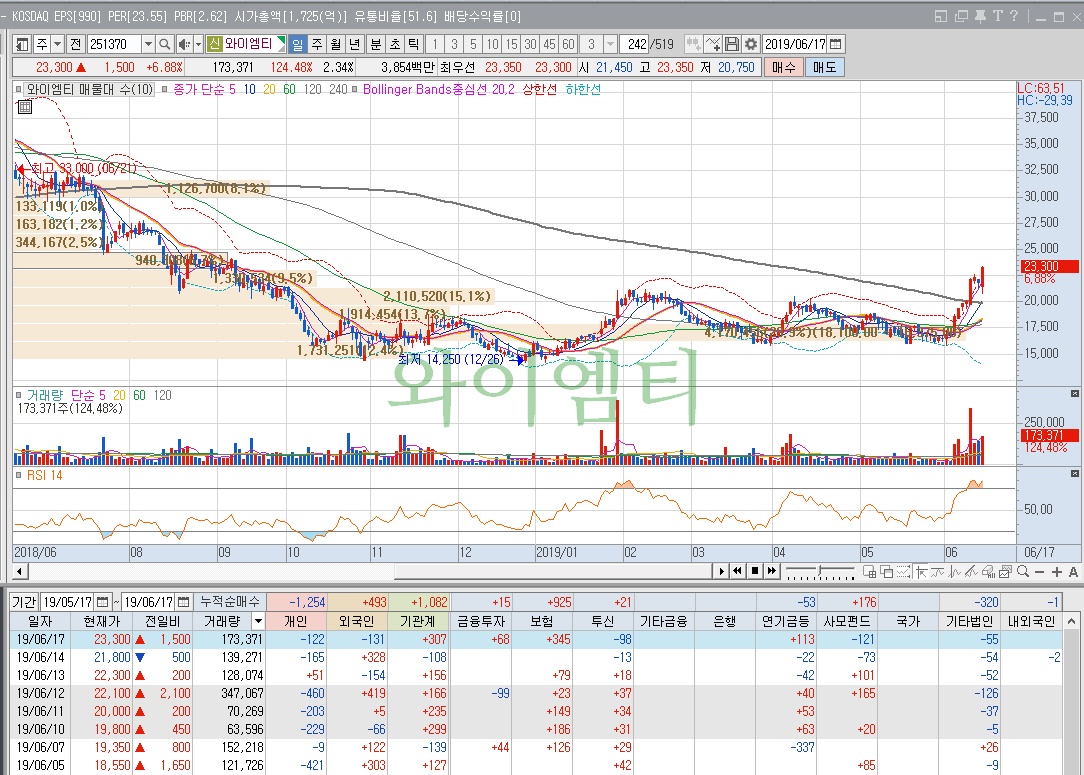Switch to second 초 chart period
The height and width of the screenshot is (775, 1084).
pyautogui.click(x=395, y=44)
